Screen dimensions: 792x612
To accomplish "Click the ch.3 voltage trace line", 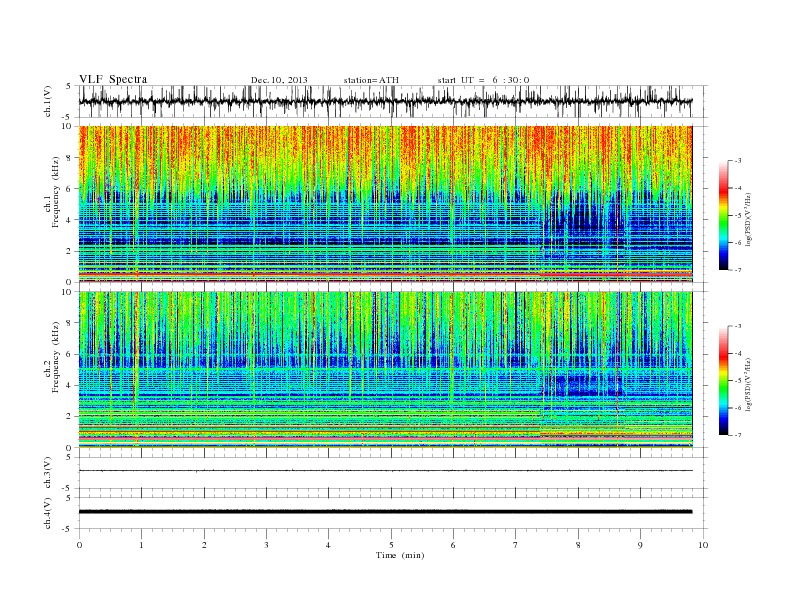I will coord(385,471).
